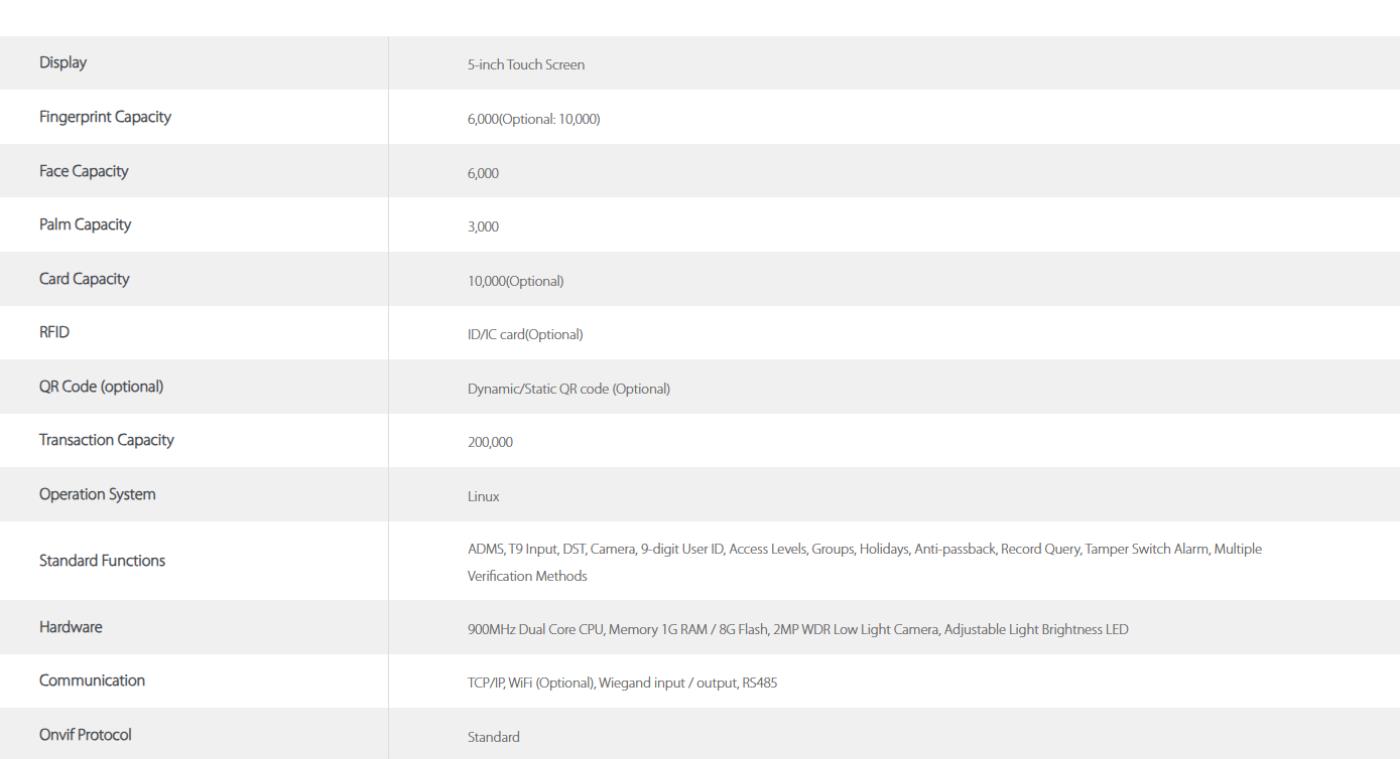Screen dimensions: 1400x759
Task: Select the Card Capacity label
Action: (x=84, y=279)
